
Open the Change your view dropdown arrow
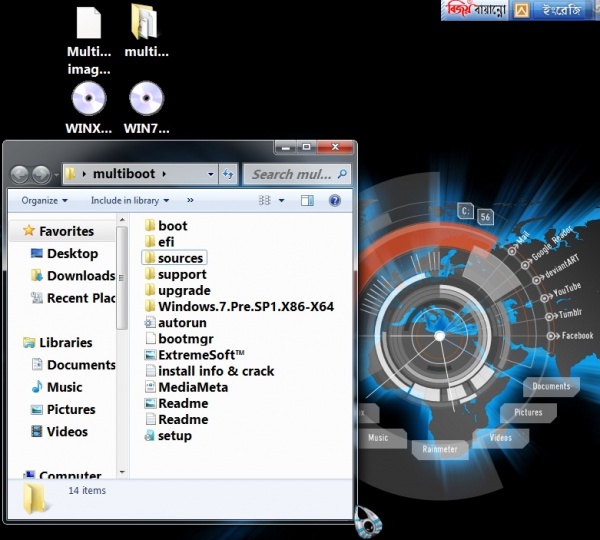click(283, 200)
